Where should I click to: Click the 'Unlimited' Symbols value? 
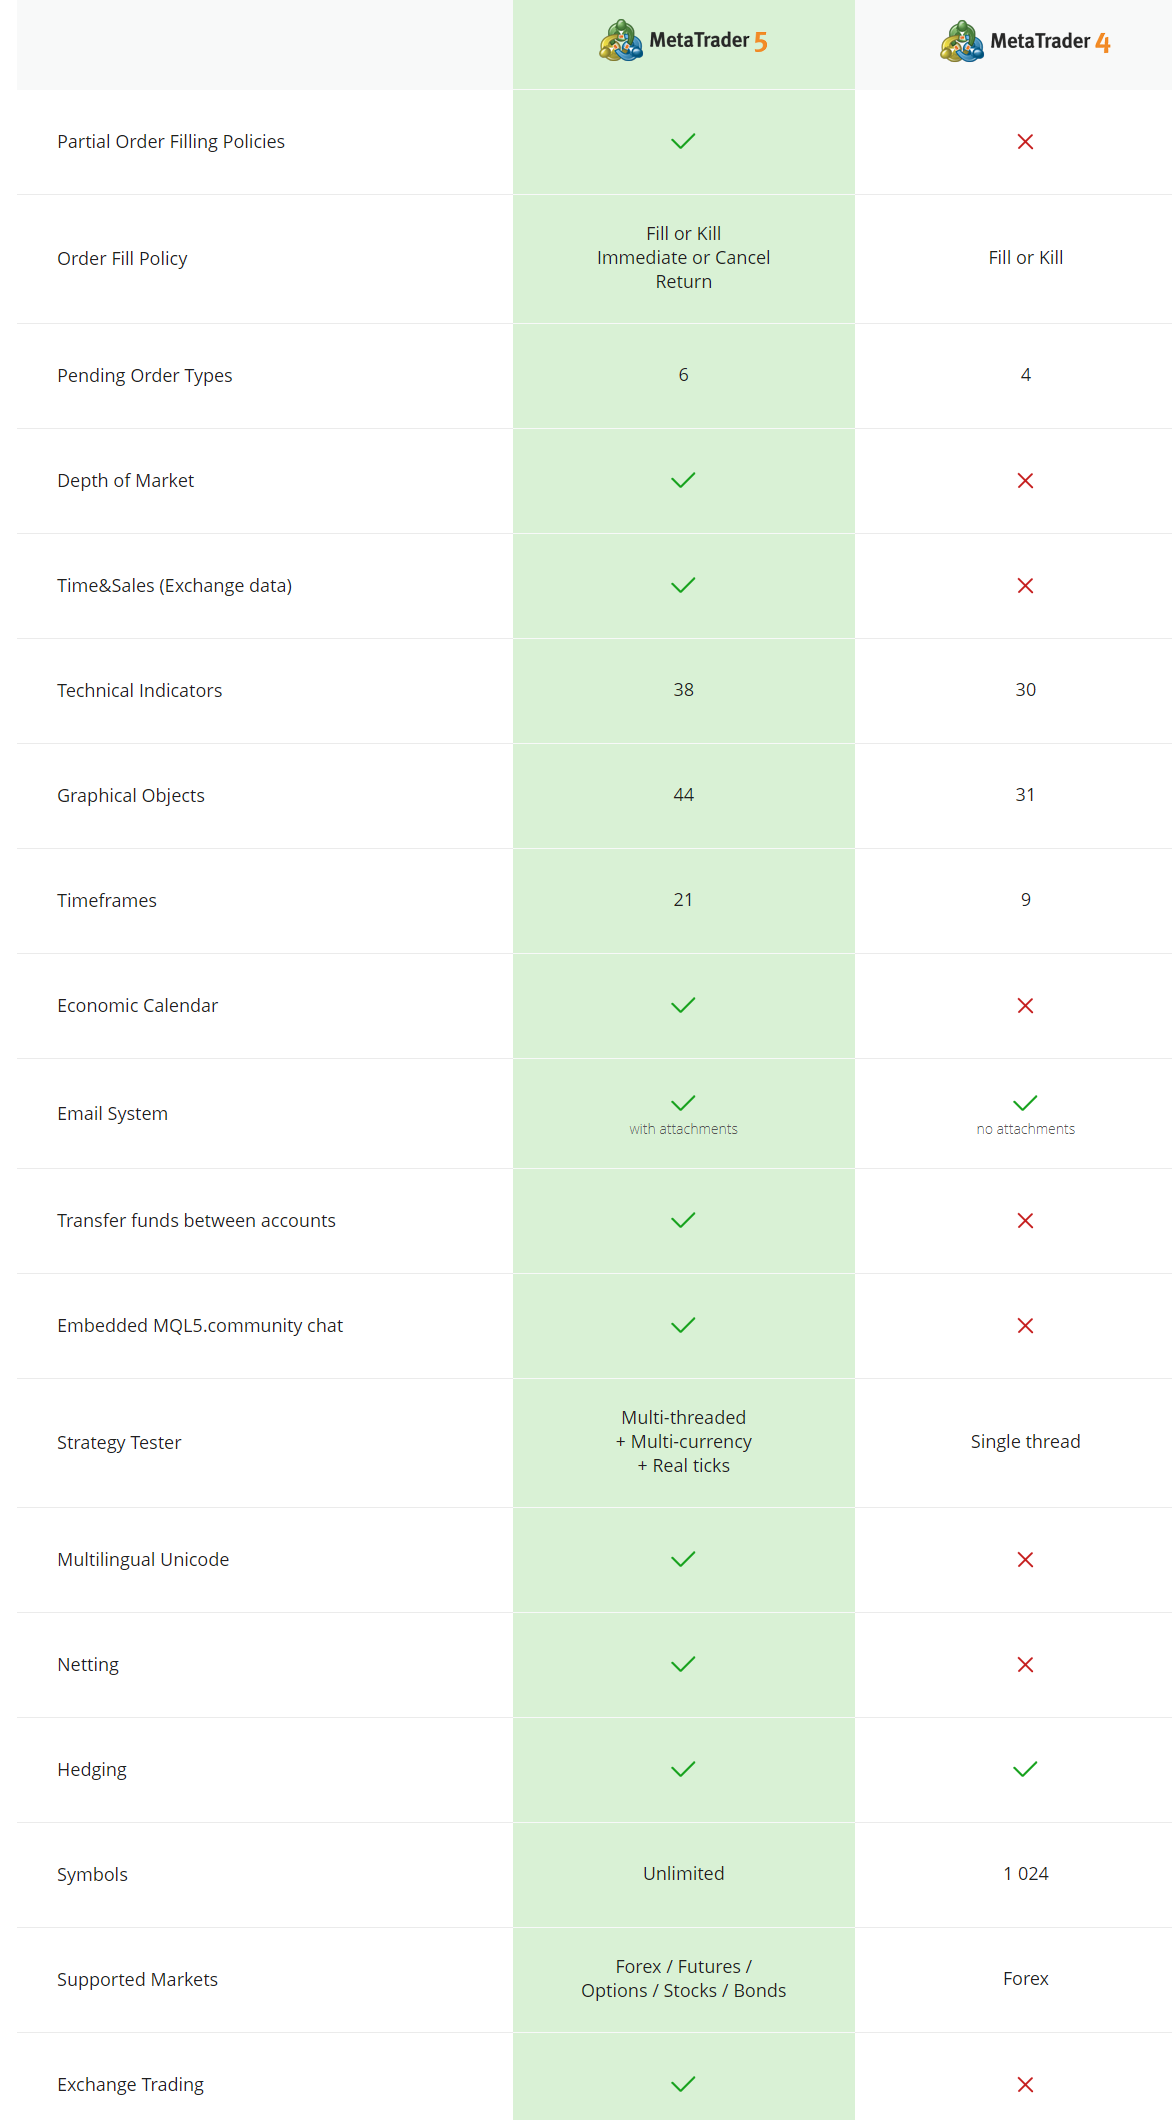pyautogui.click(x=683, y=1874)
